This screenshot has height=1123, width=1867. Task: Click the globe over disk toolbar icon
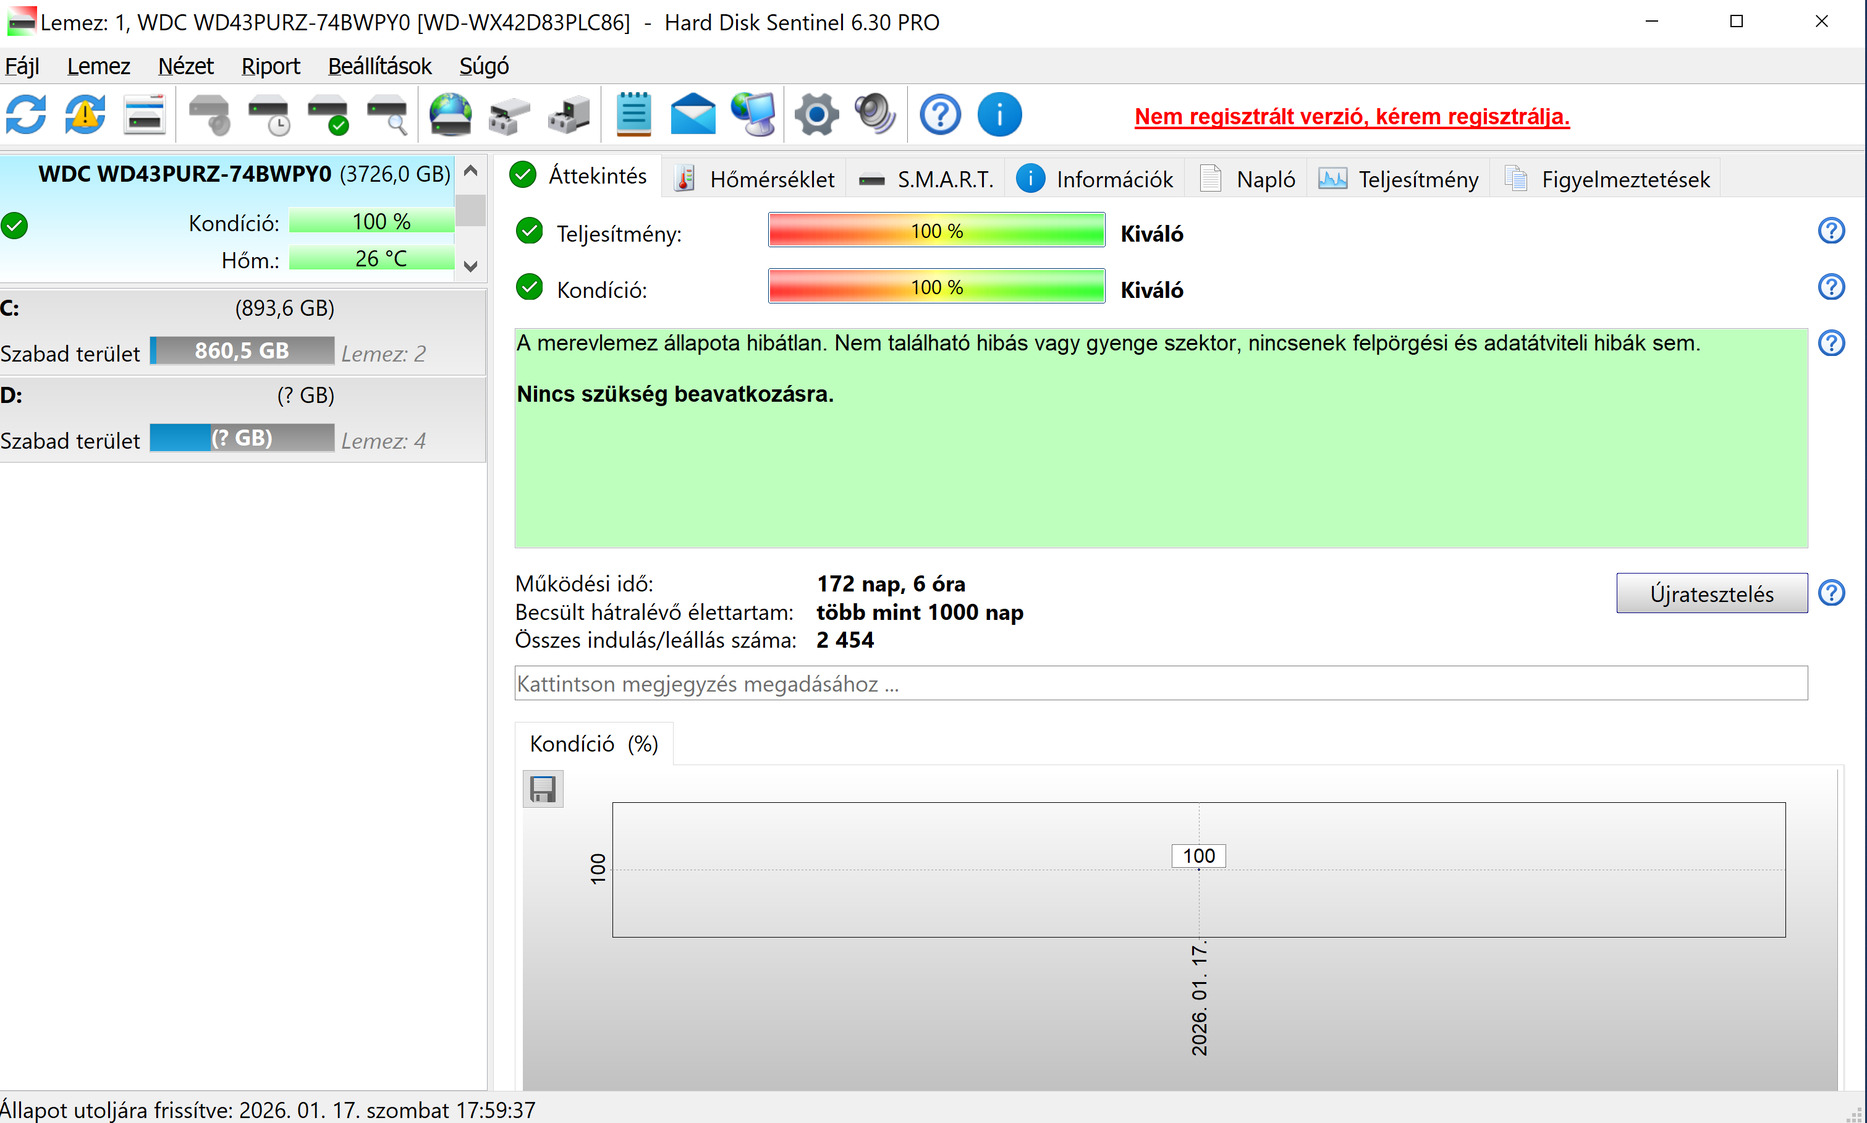pos(451,115)
